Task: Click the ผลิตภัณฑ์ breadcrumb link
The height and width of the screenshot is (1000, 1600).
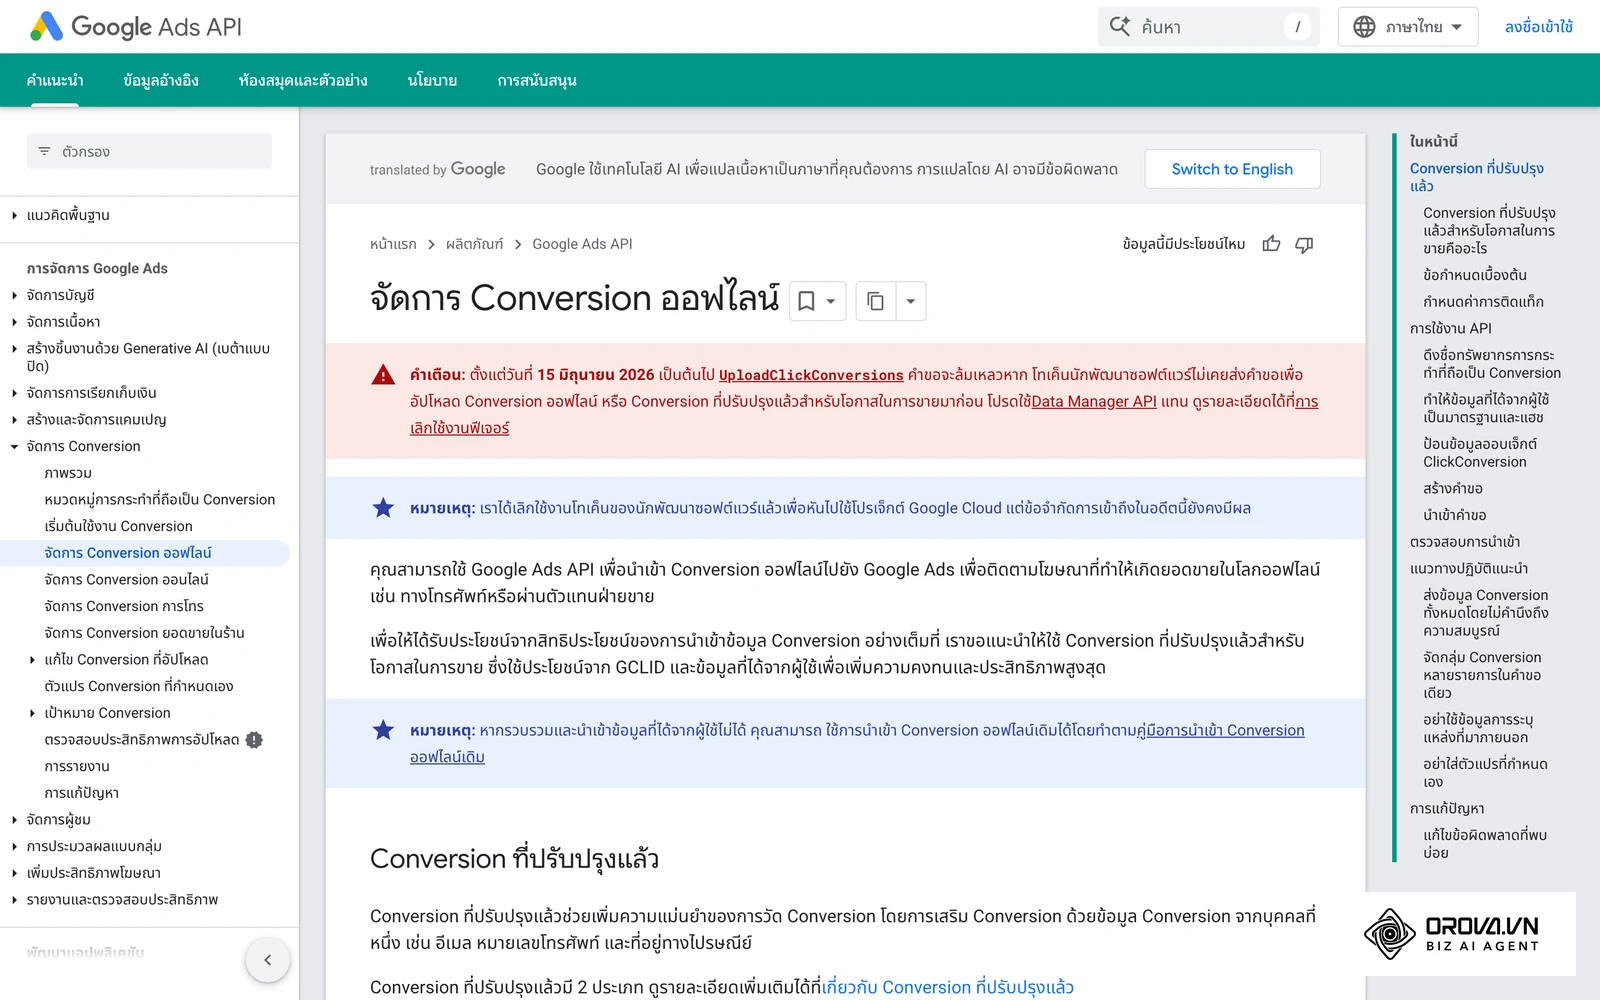Action: tap(474, 244)
